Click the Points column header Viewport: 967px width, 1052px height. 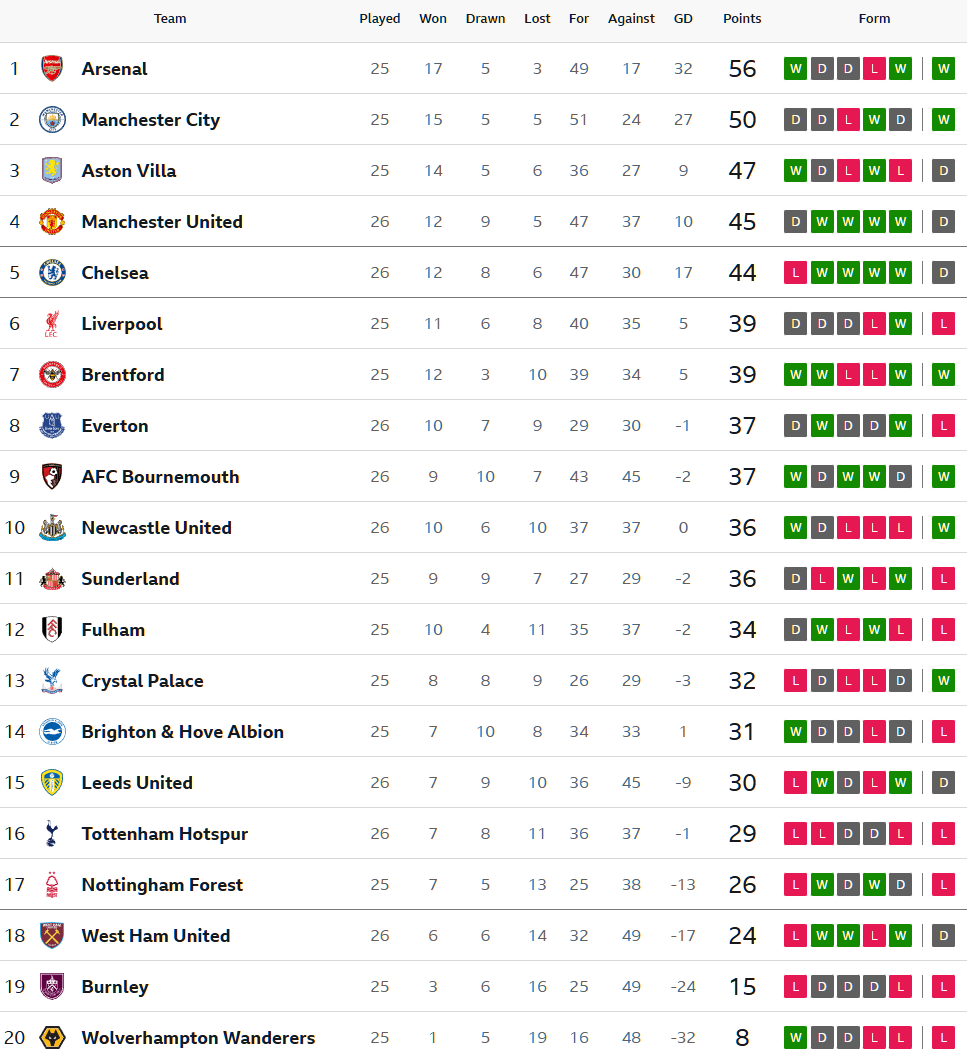coord(742,19)
